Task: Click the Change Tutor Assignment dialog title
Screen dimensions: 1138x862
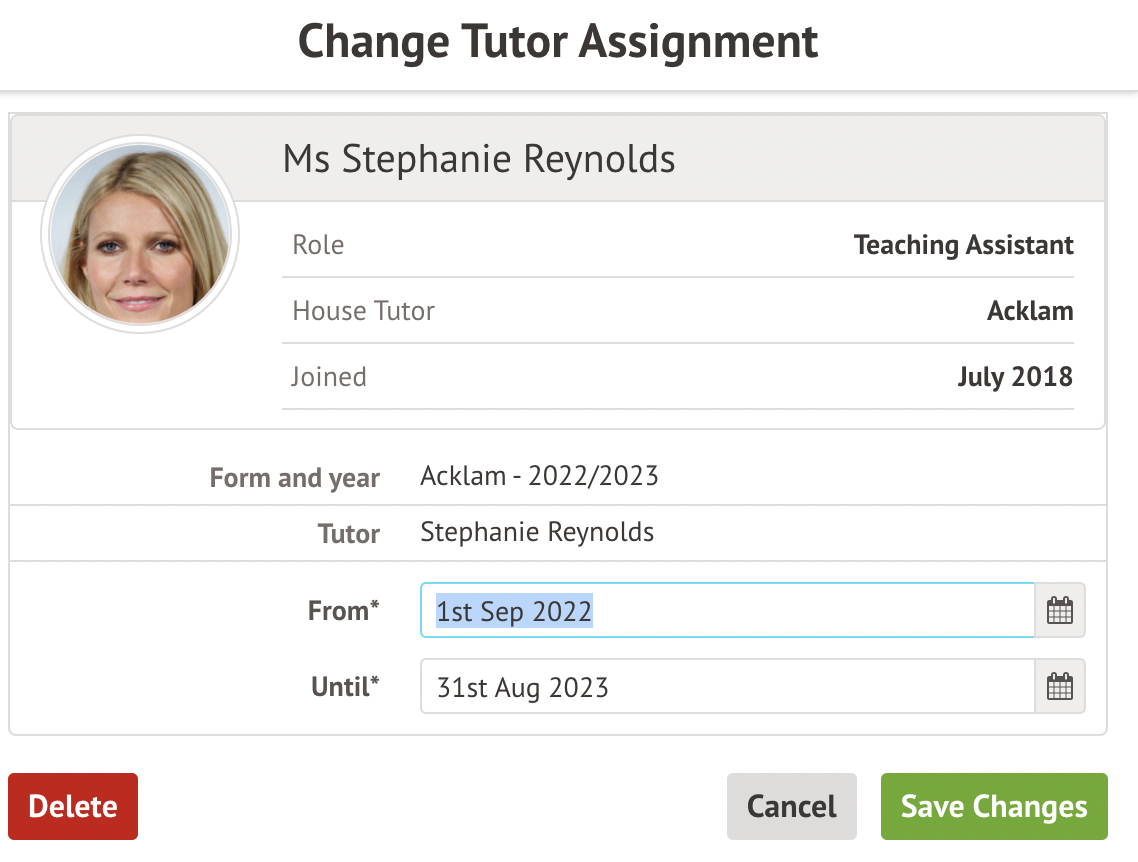Action: click(x=558, y=42)
